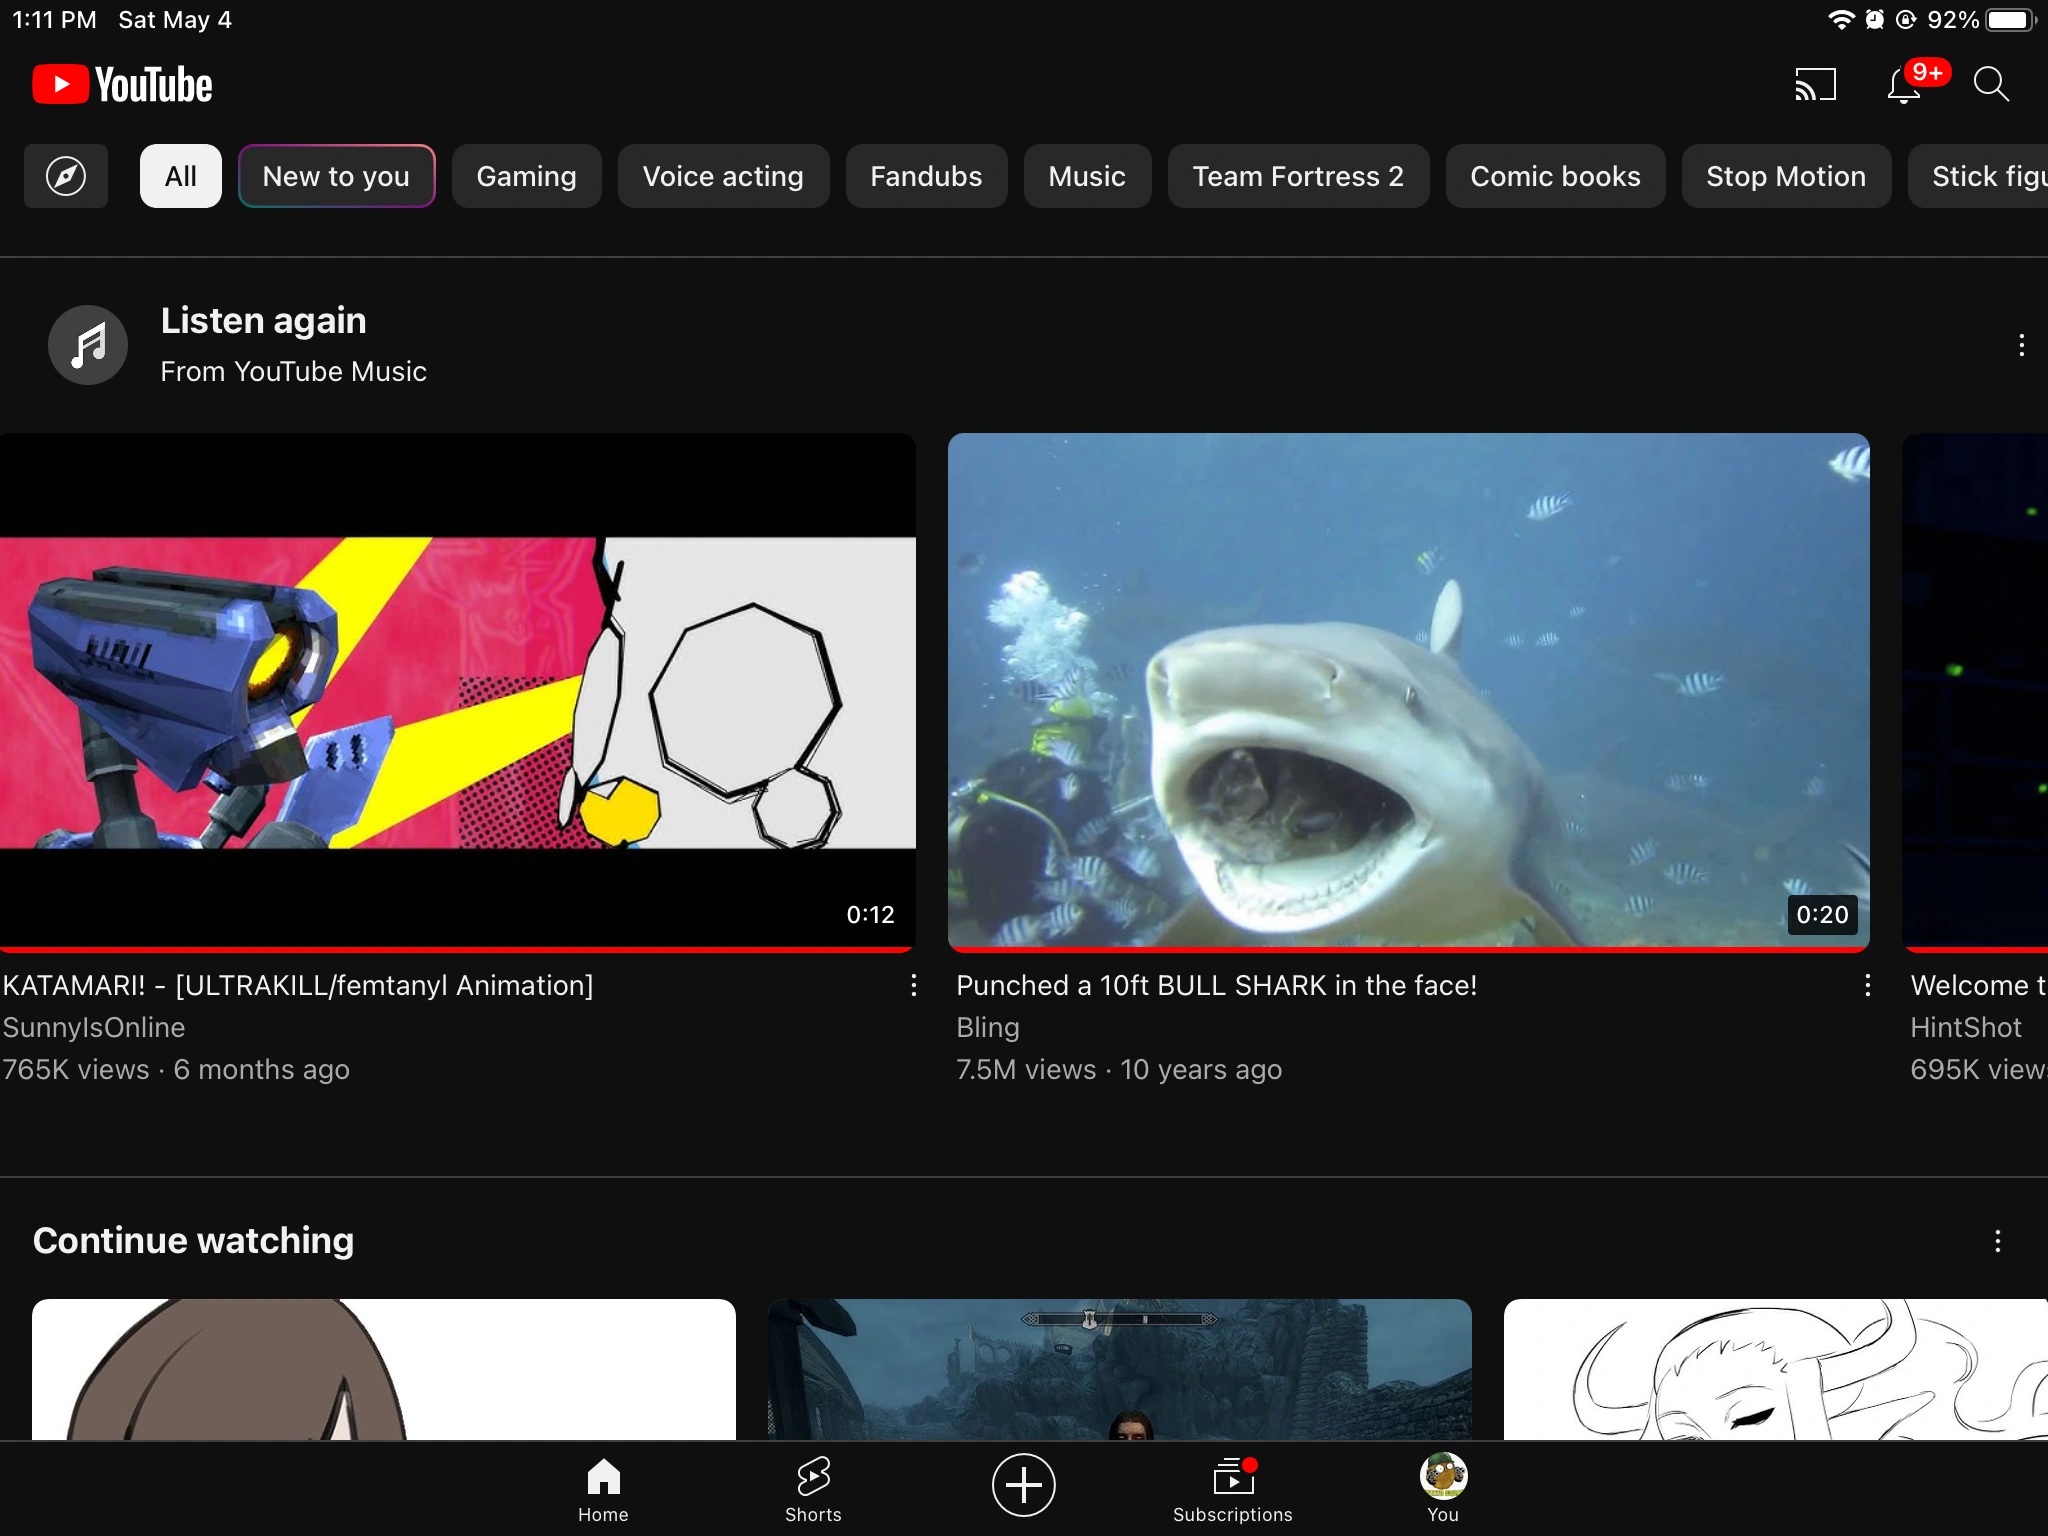This screenshot has width=2048, height=1536.
Task: Enable the Team Fortress 2 filter chip
Action: coord(1297,177)
